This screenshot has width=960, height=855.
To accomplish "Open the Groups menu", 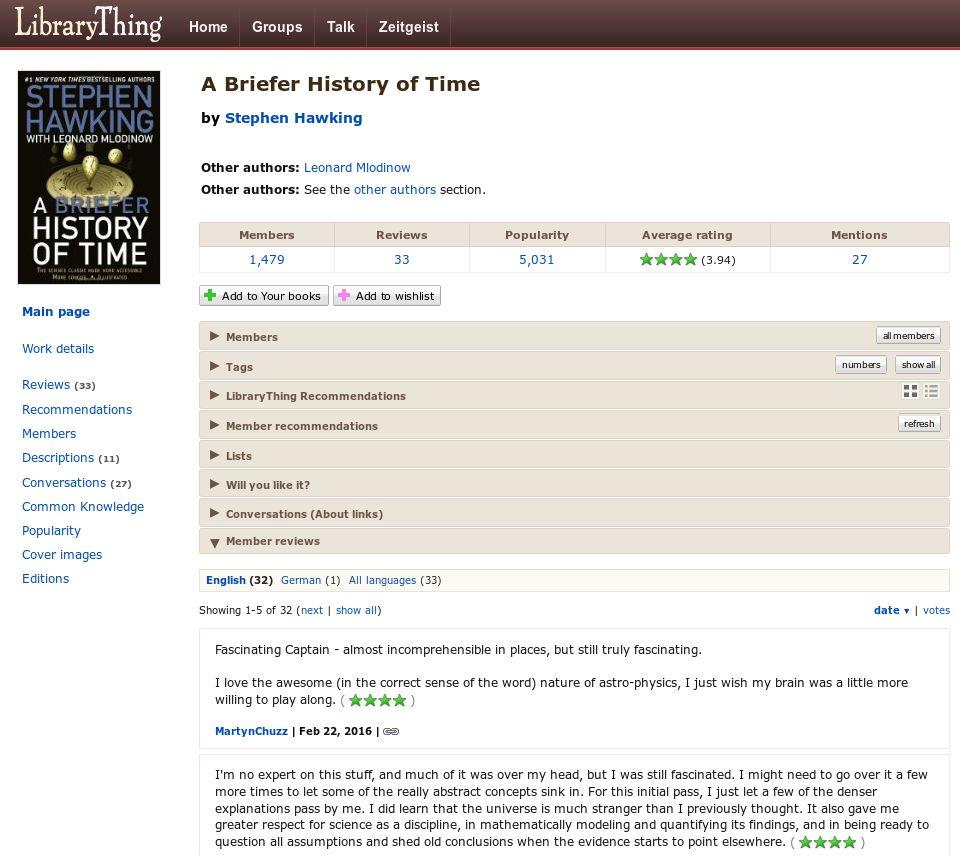I will (277, 27).
